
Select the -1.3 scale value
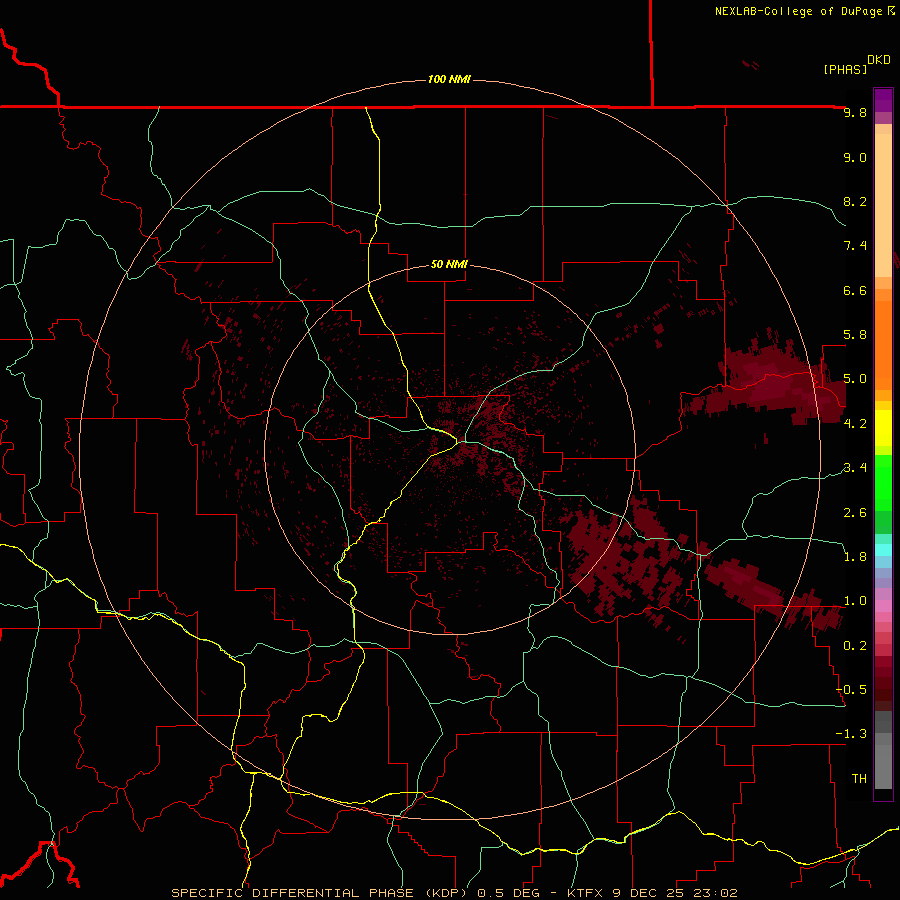851,734
